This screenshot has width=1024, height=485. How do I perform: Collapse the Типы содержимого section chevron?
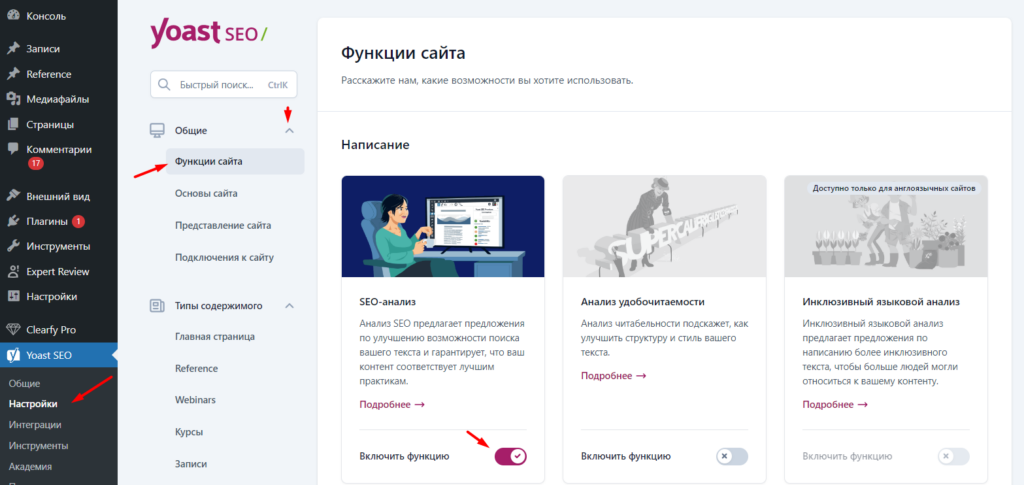[290, 305]
